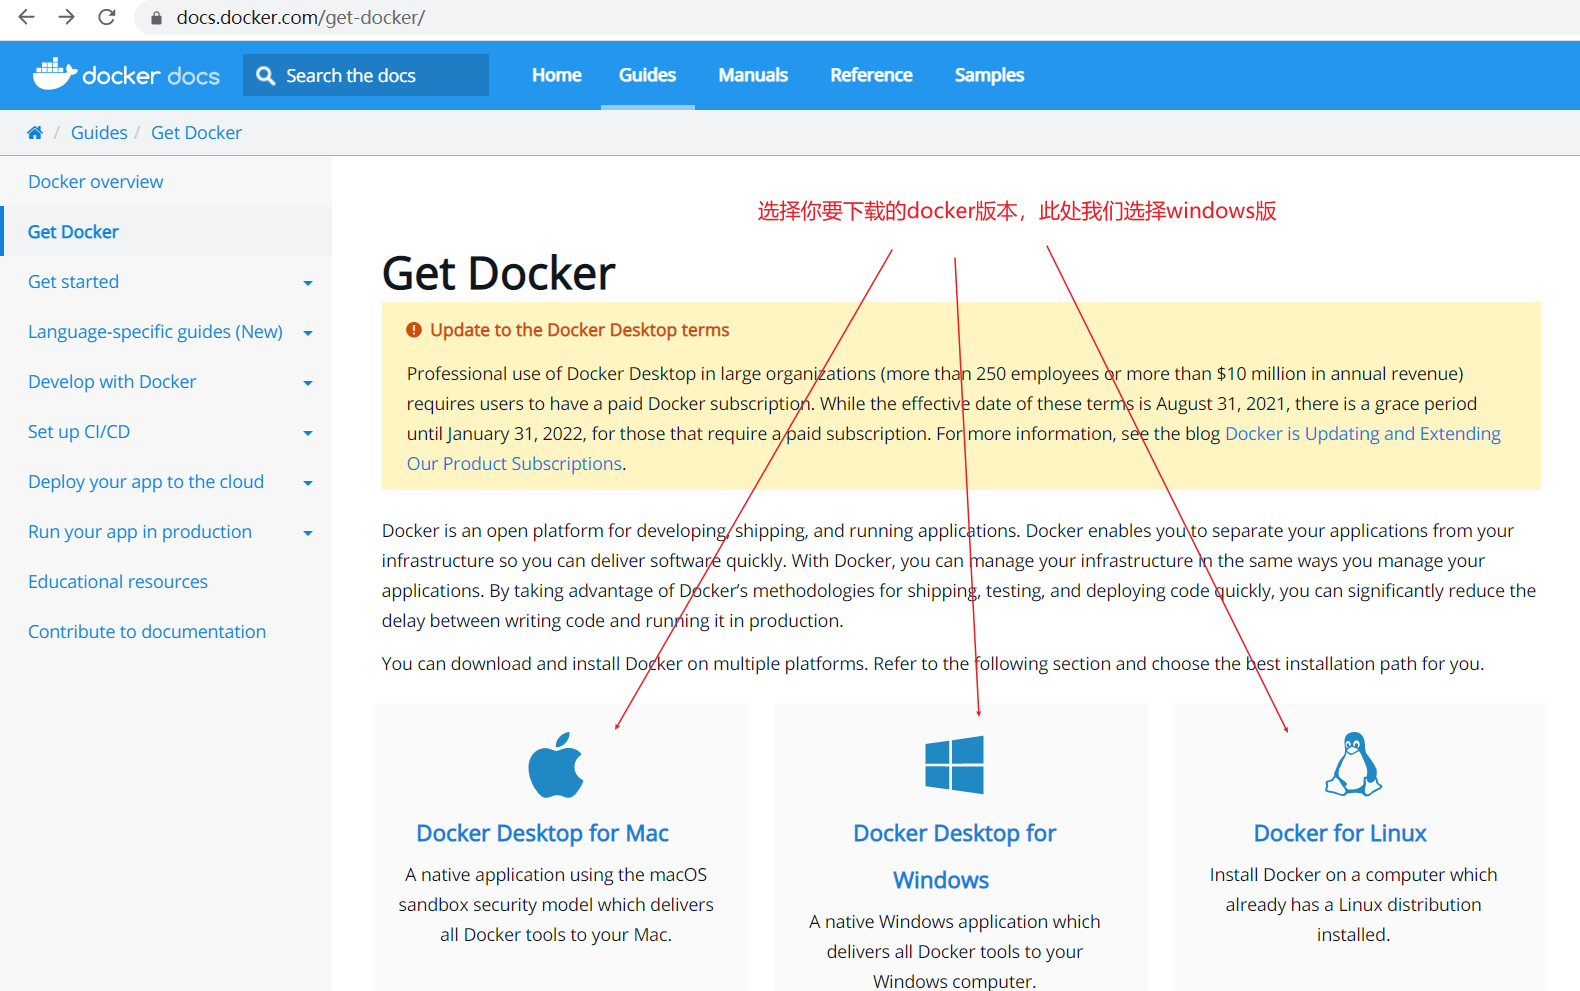Switch to the Reference tab

(x=871, y=75)
